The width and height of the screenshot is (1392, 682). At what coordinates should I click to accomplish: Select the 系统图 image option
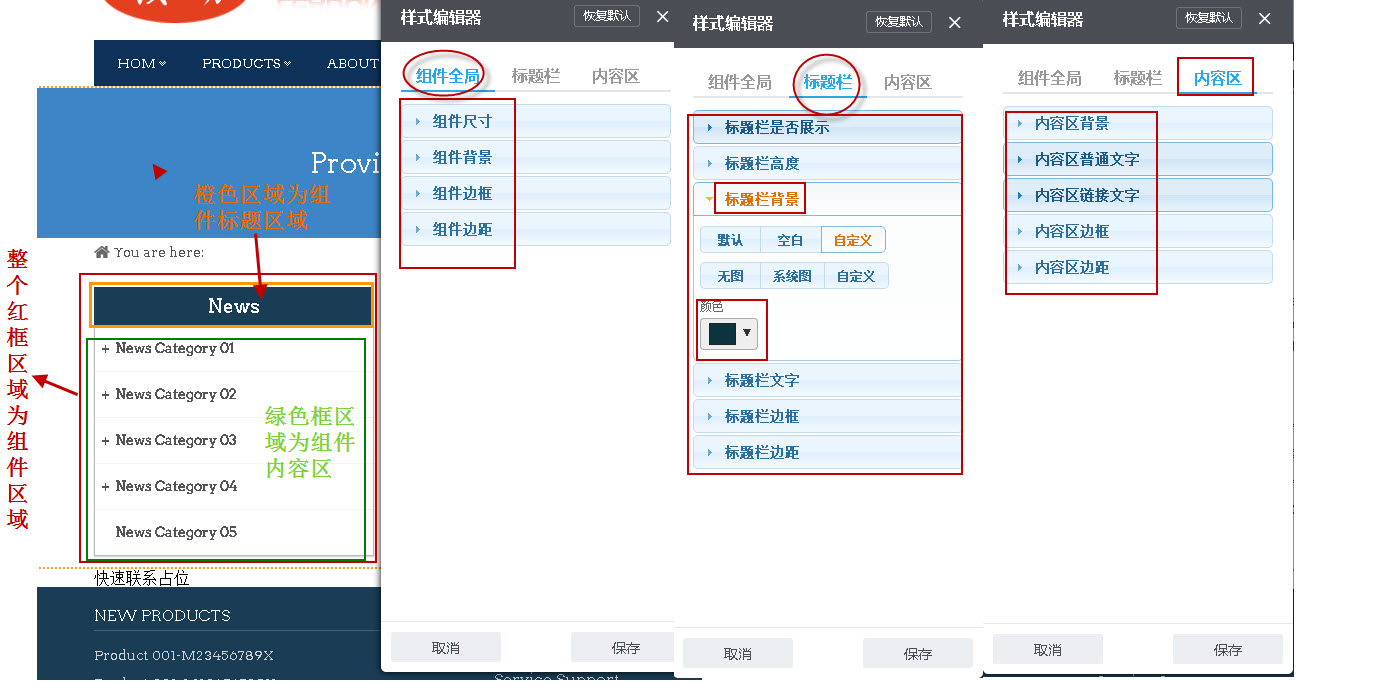pos(791,275)
